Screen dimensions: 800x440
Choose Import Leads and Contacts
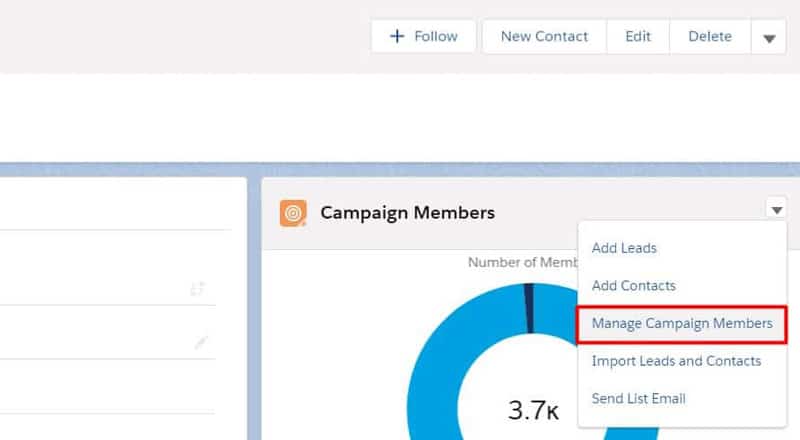click(x=676, y=360)
